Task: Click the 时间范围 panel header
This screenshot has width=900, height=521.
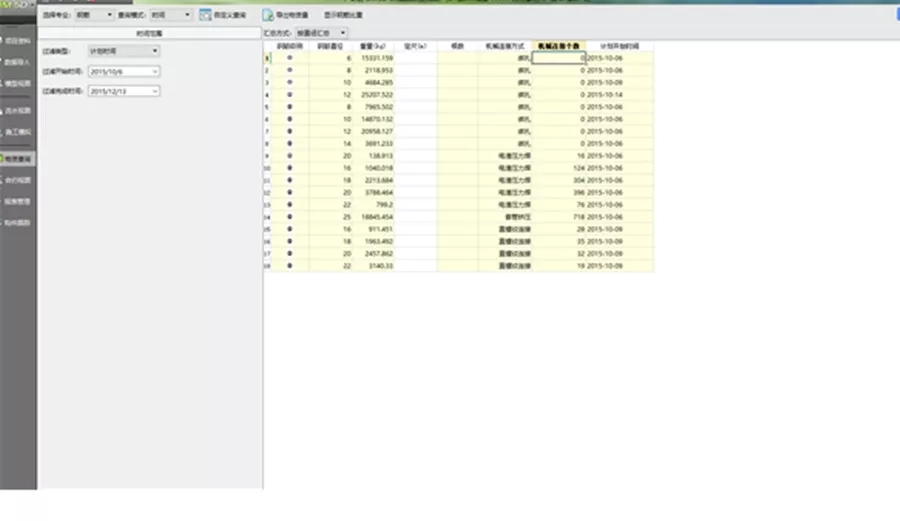Action: click(149, 33)
